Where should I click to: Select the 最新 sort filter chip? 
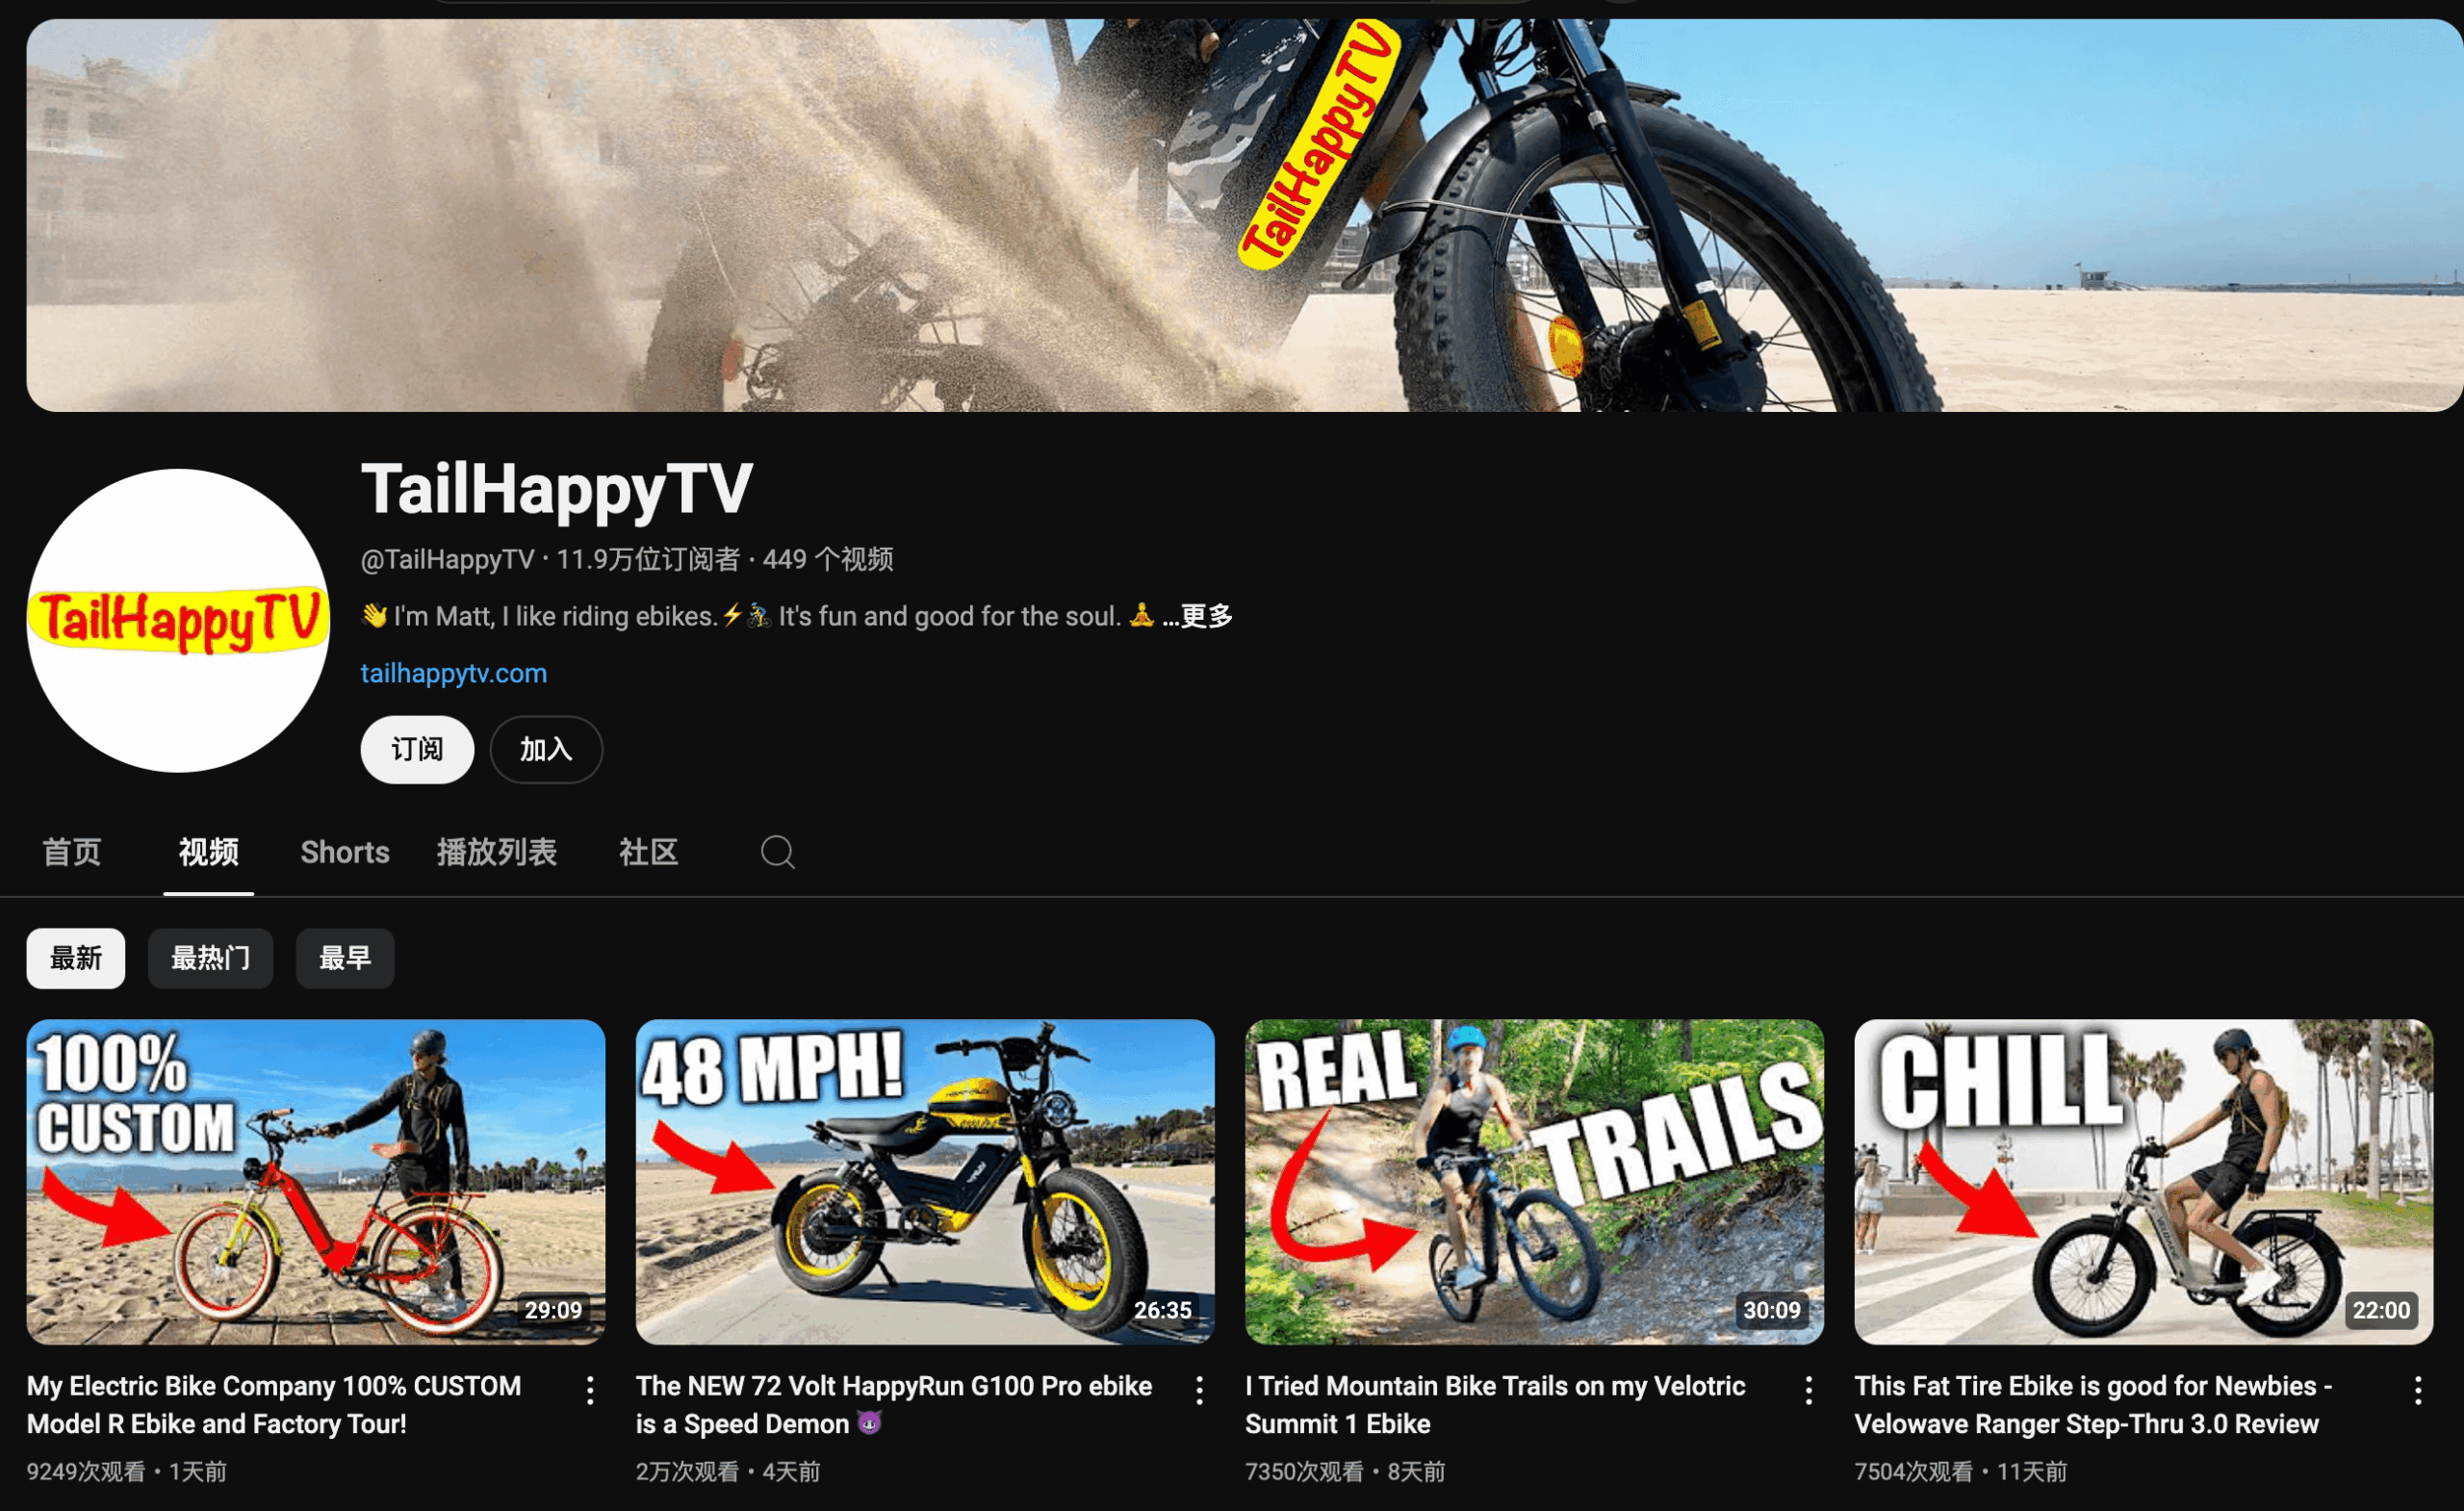click(76, 958)
